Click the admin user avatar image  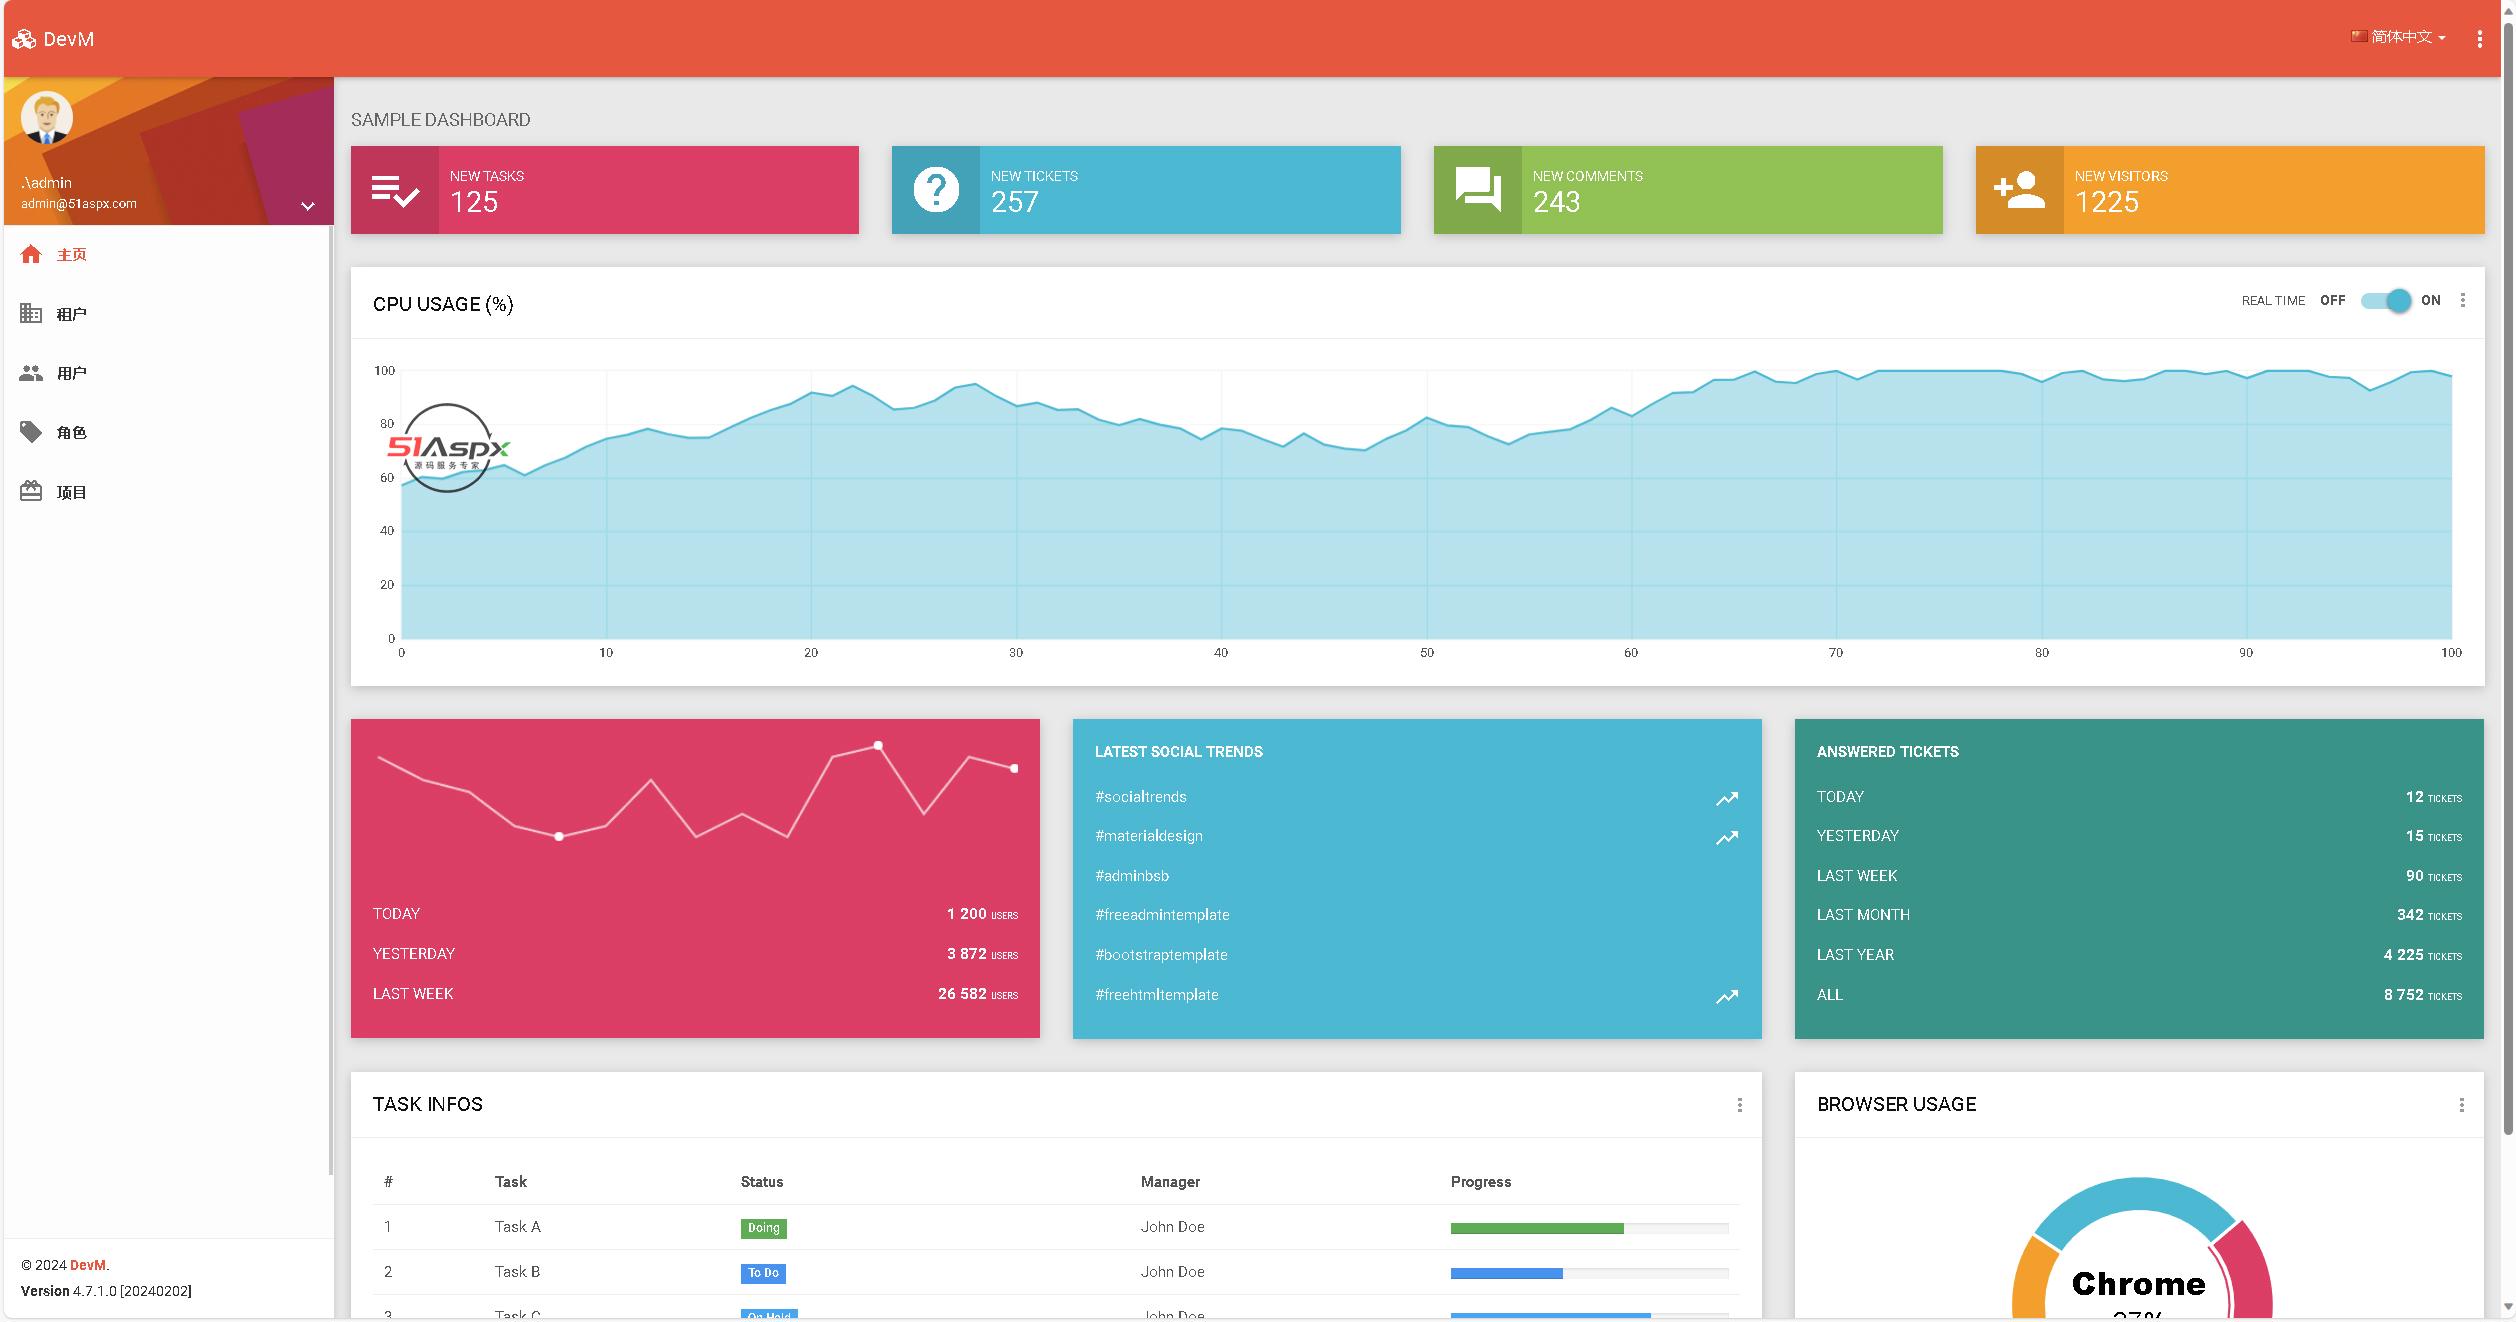click(46, 118)
